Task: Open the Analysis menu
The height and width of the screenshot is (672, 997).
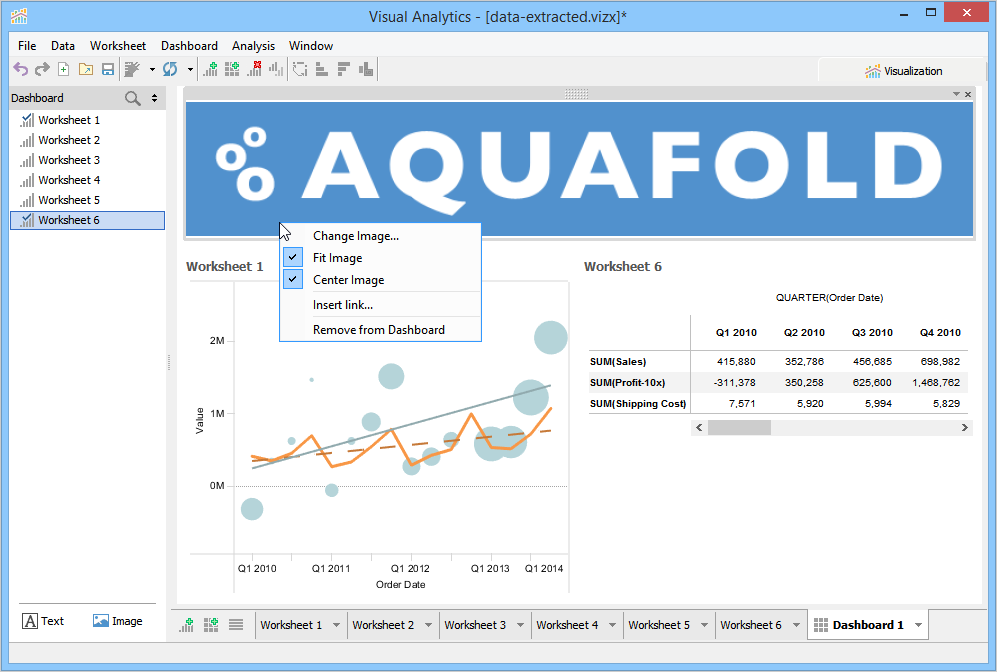Action: click(x=253, y=46)
